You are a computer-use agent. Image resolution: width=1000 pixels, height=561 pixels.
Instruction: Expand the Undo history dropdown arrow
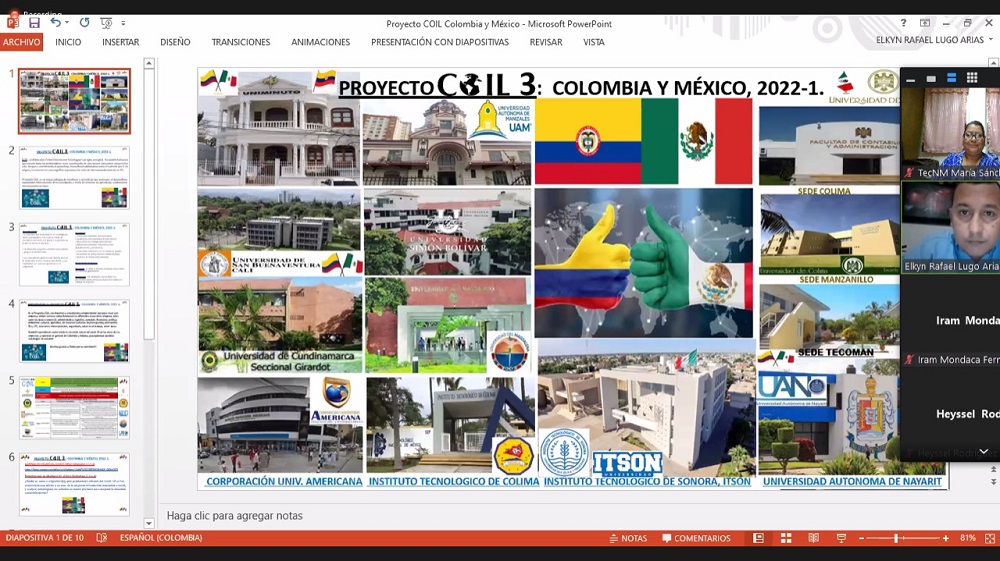click(68, 23)
